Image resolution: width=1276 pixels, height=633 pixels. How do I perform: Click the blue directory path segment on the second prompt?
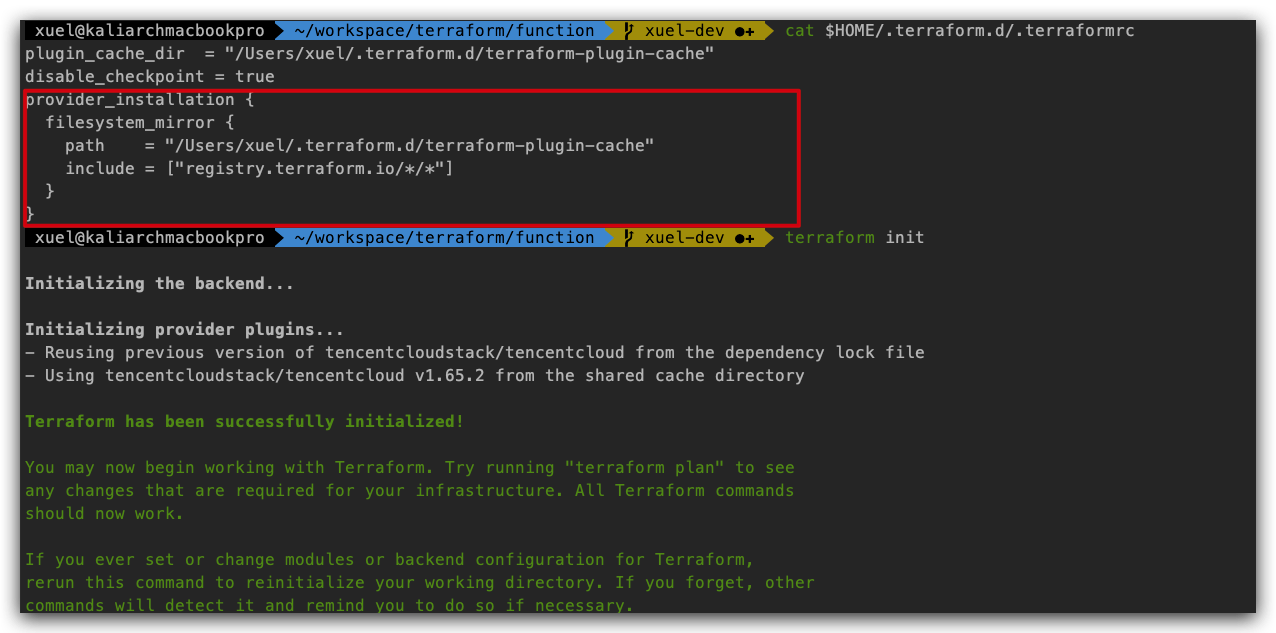point(444,238)
